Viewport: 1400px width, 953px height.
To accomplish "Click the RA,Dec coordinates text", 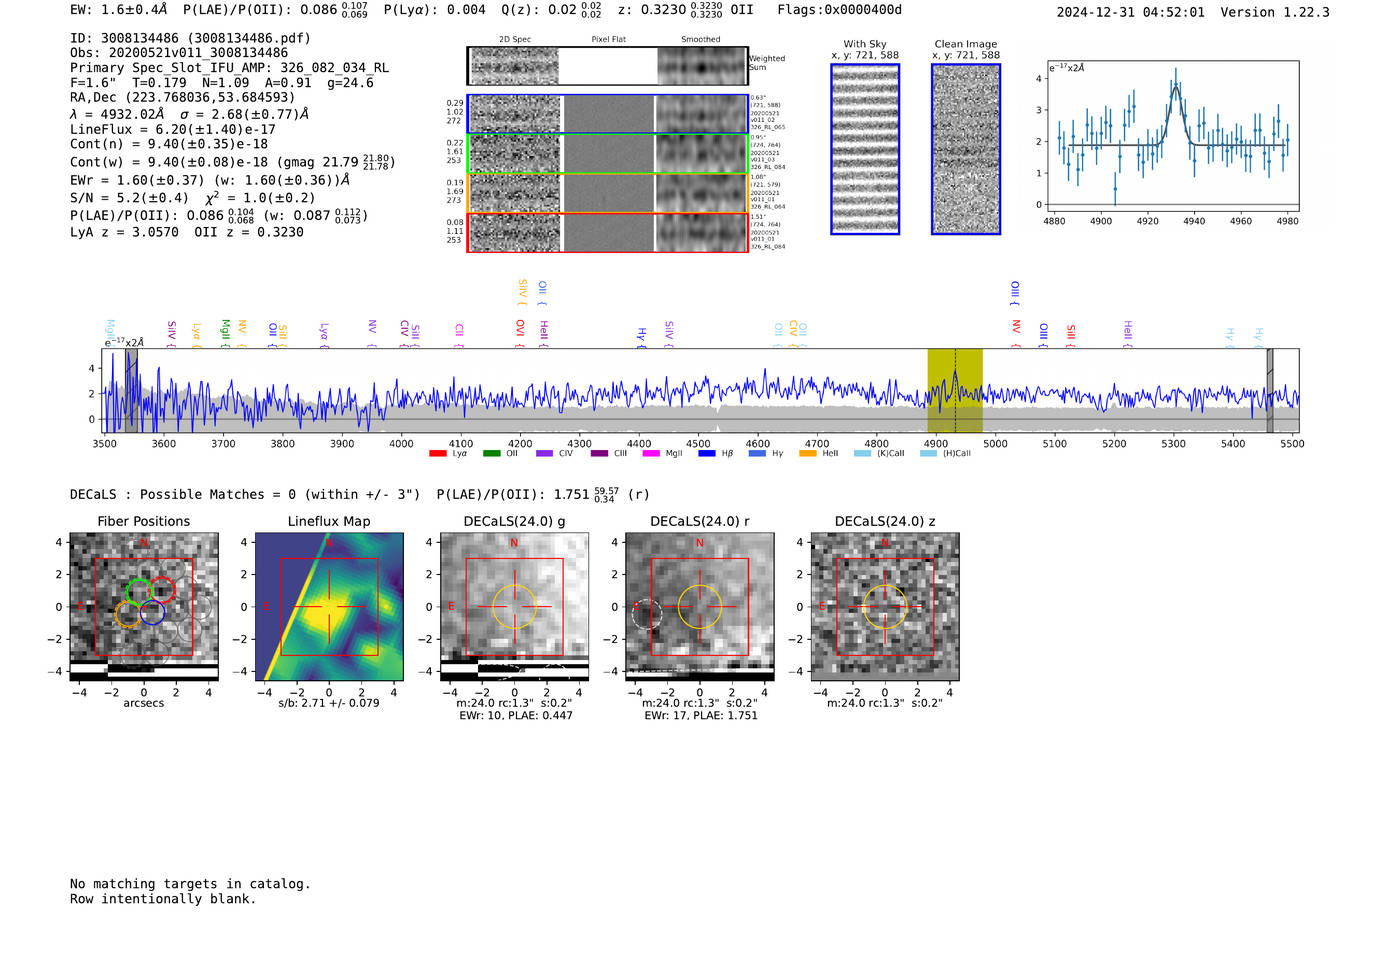I will (183, 97).
